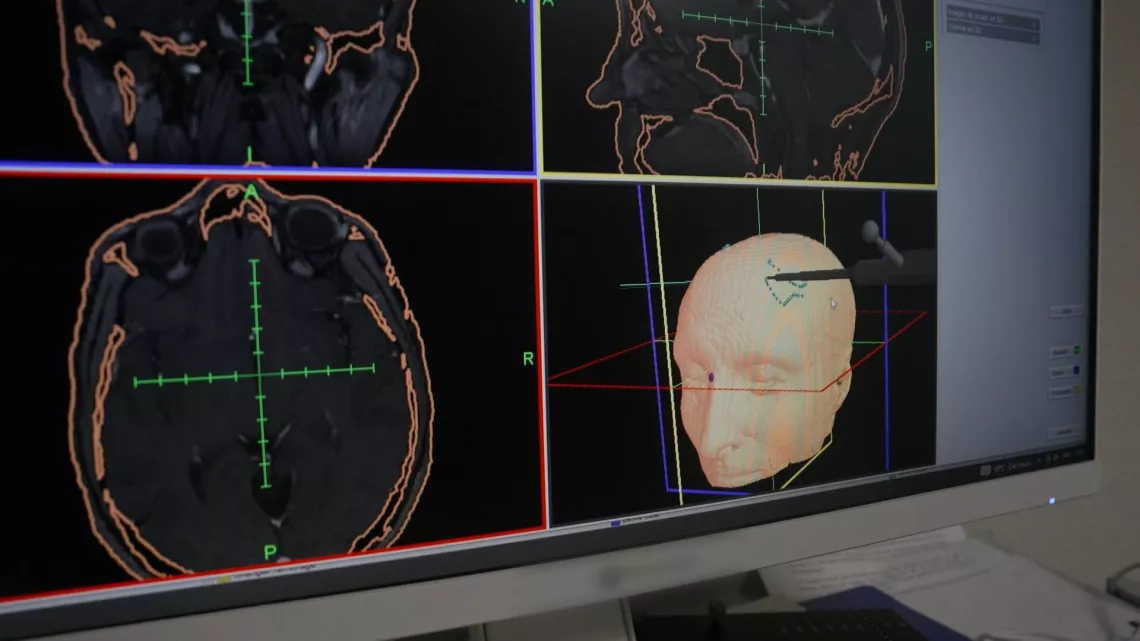Click the 'R' orientation label in the axial view
The height and width of the screenshot is (641, 1140).
(528, 359)
